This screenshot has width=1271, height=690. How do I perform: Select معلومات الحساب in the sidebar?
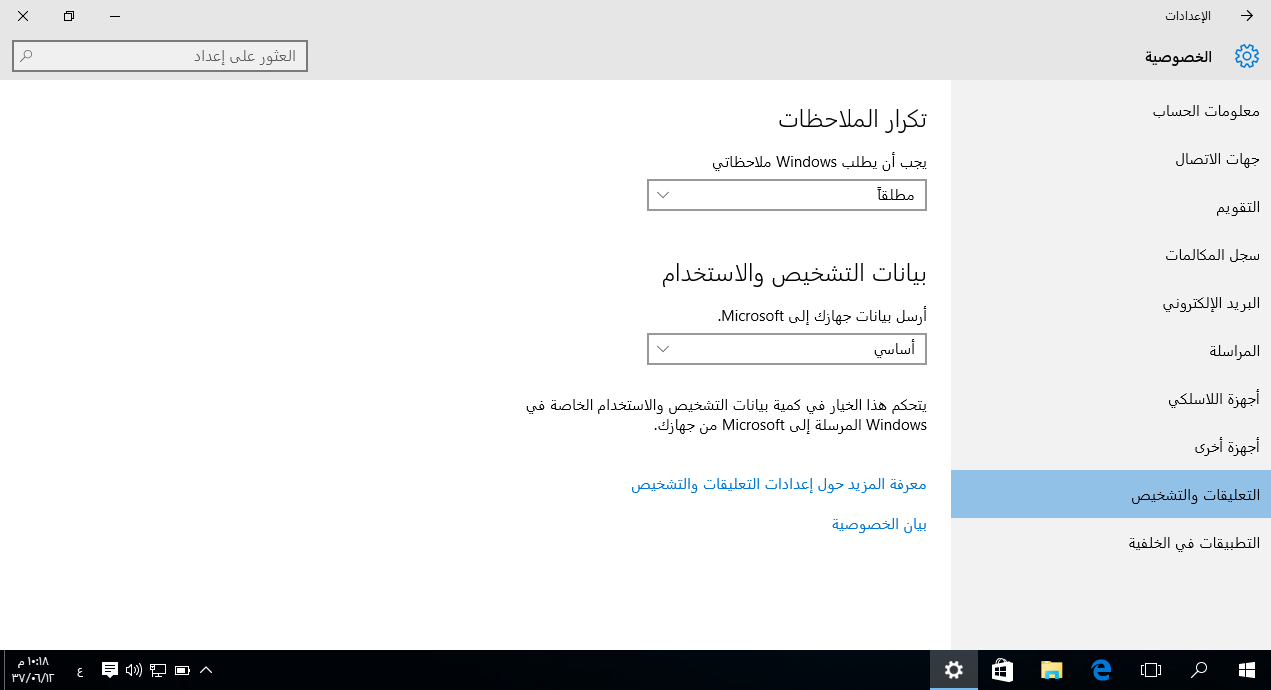click(x=1111, y=111)
